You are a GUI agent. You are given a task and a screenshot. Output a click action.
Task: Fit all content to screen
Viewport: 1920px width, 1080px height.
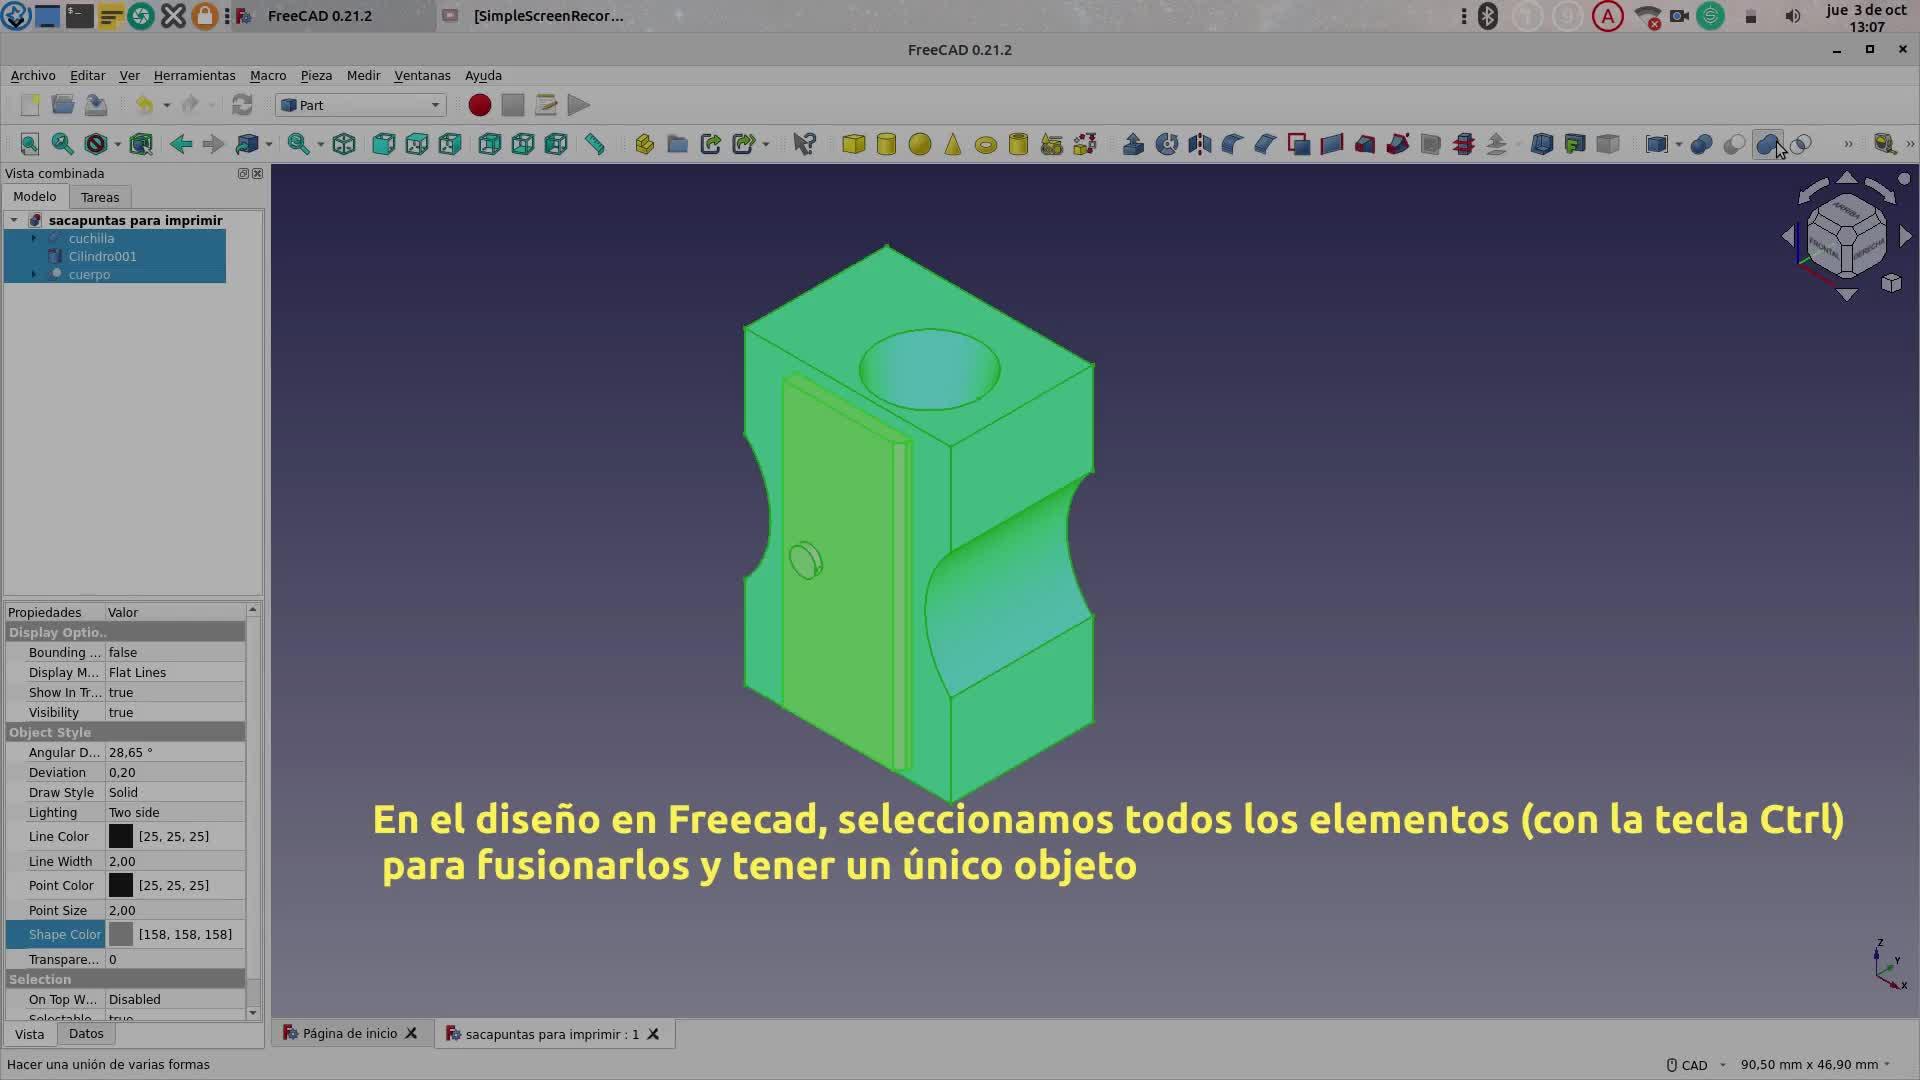click(30, 144)
